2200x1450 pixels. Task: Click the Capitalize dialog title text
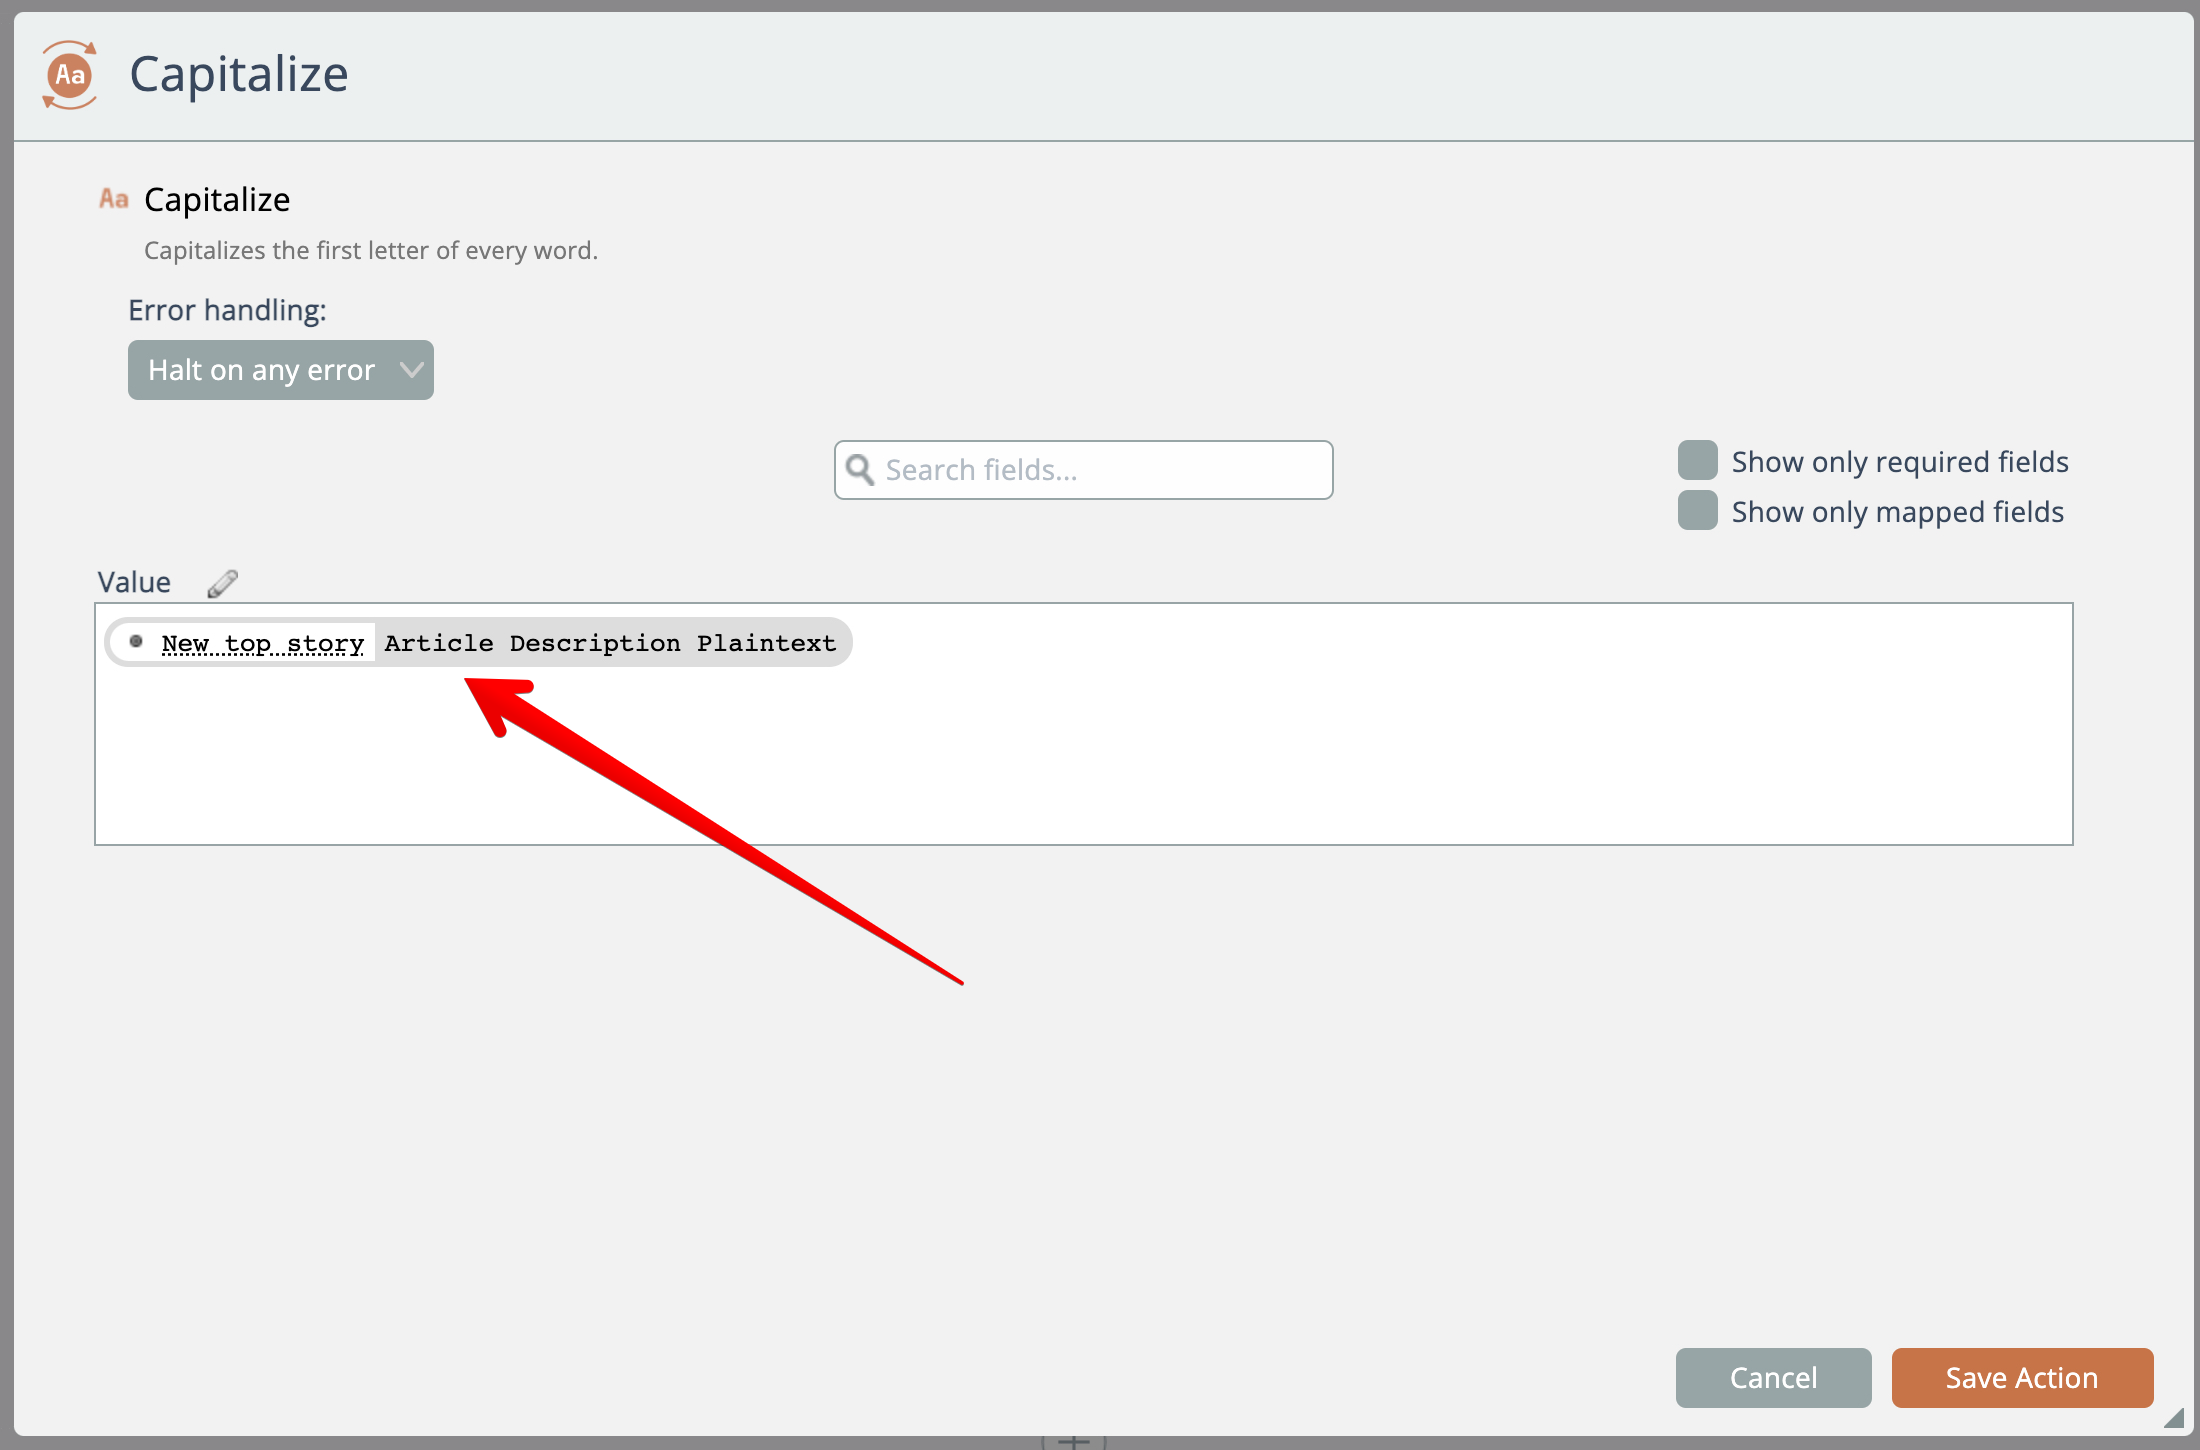pyautogui.click(x=239, y=75)
